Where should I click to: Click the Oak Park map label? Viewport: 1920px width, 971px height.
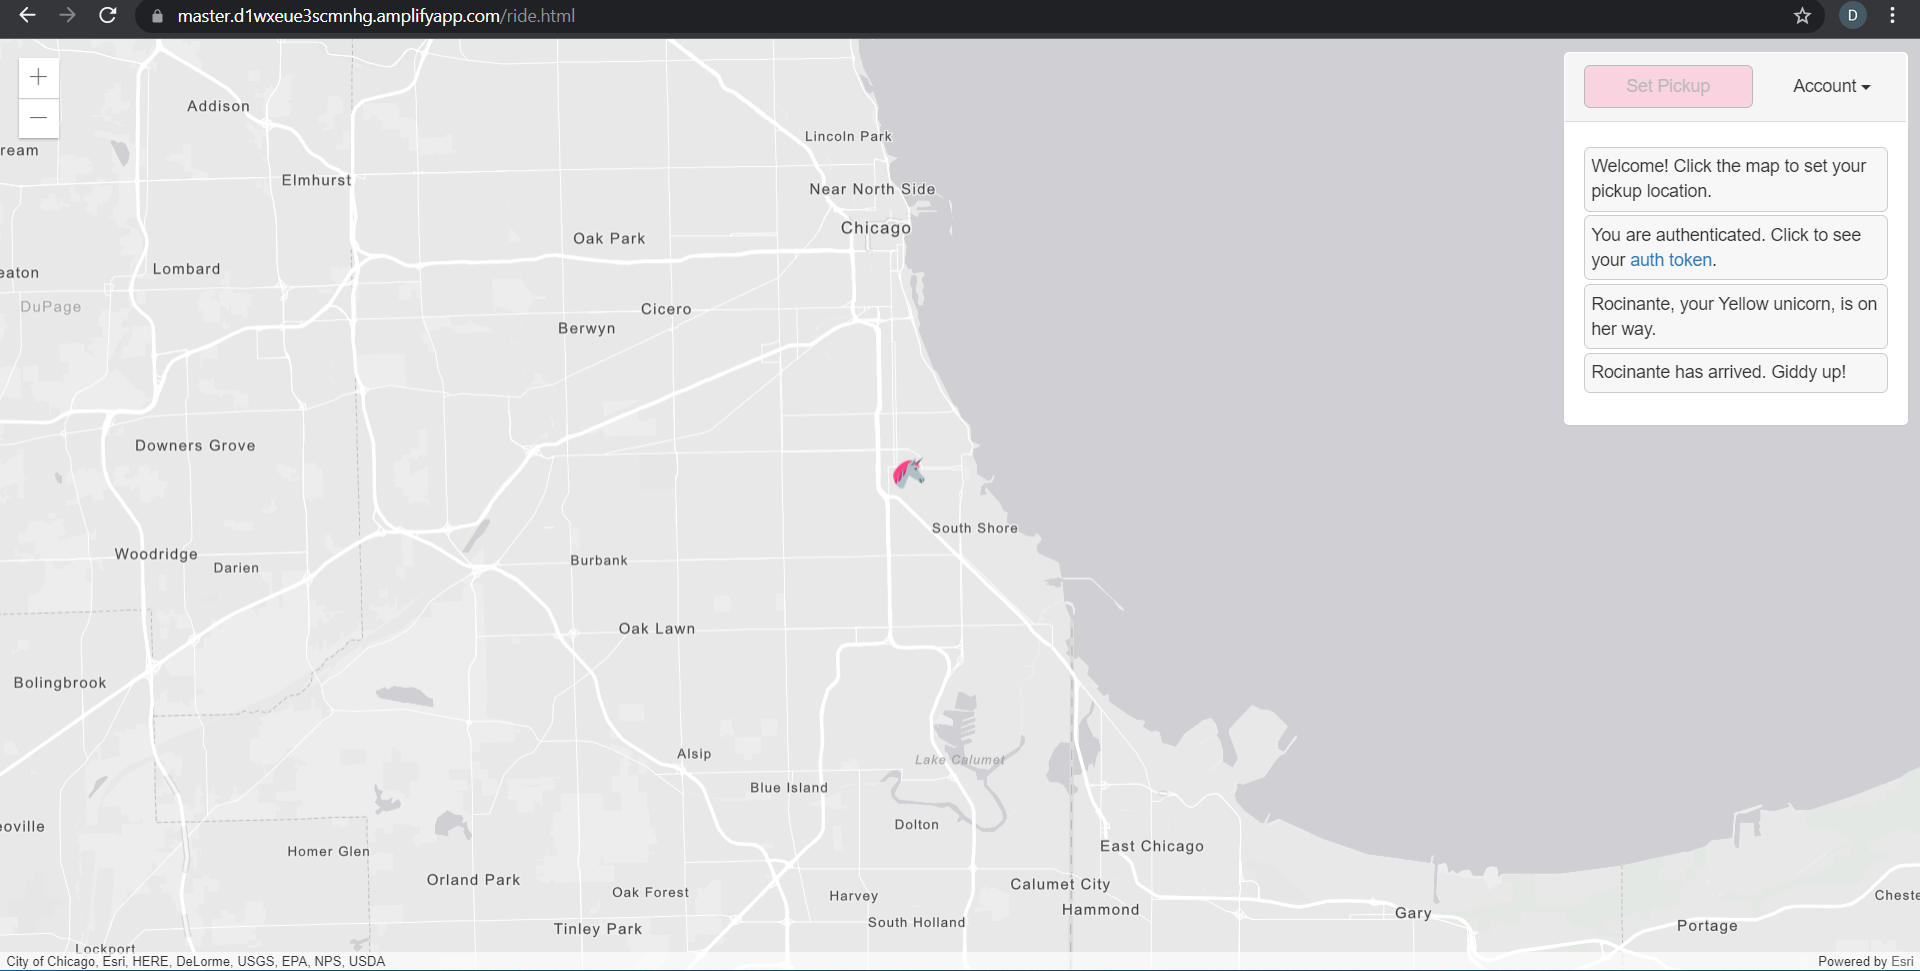coord(609,238)
